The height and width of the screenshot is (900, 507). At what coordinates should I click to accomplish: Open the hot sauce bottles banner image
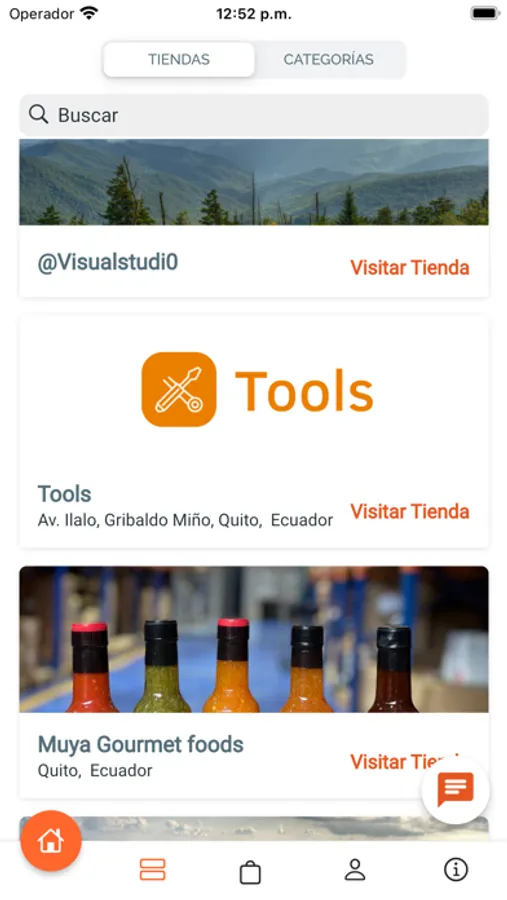(254, 639)
